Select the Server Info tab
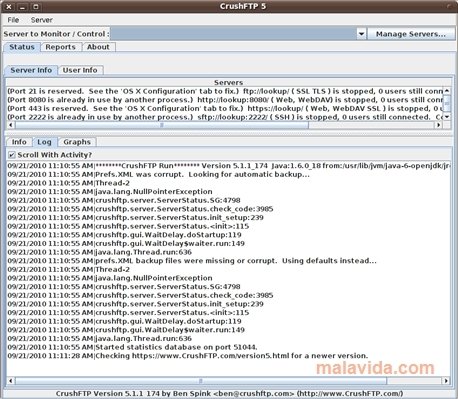 tap(31, 70)
